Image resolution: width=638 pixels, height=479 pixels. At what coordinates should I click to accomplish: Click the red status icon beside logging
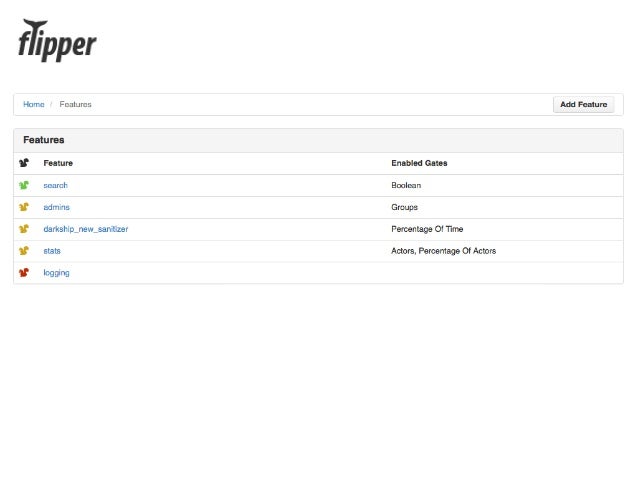tap(24, 272)
